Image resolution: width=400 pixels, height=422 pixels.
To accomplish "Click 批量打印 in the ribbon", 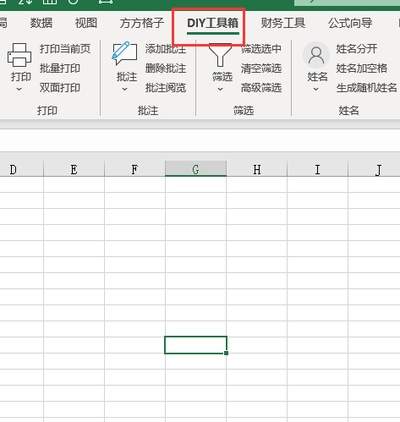I will (x=60, y=68).
